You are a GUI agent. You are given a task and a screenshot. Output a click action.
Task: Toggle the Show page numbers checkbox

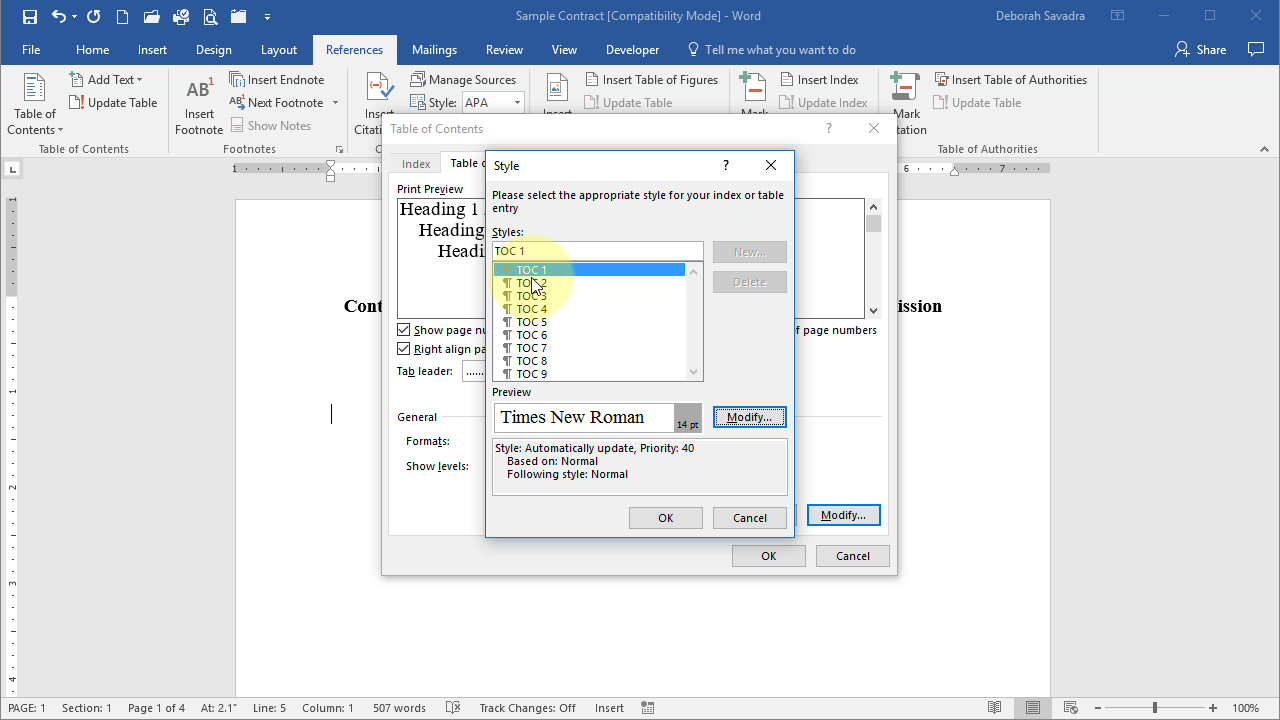tap(404, 330)
